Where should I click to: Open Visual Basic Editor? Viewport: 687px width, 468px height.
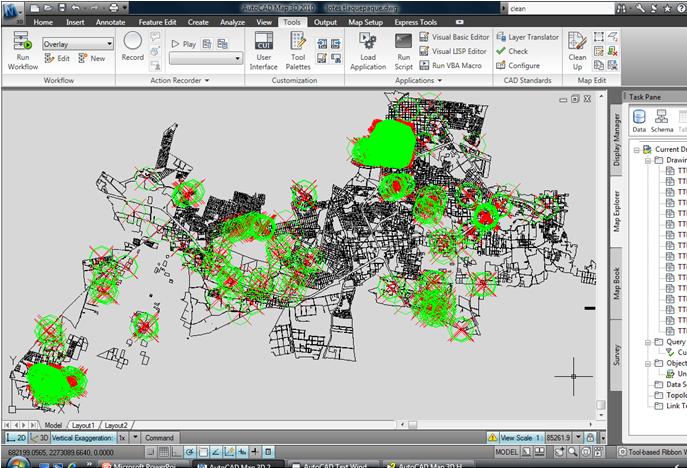pos(454,37)
